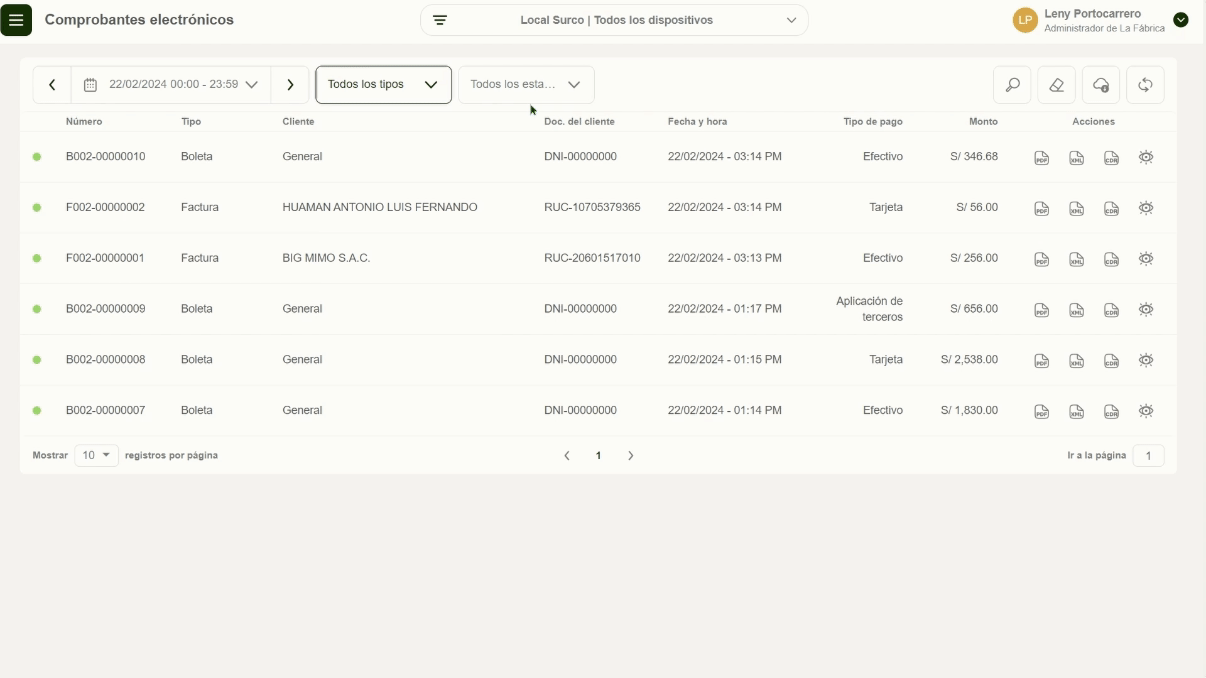Go to next results page
Viewport: 1206px width, 678px height.
pos(631,456)
